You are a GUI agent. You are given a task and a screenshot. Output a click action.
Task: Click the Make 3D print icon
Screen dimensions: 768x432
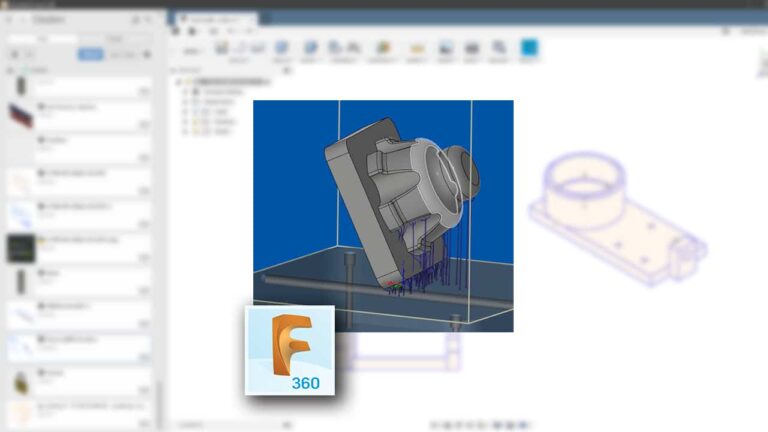(x=472, y=48)
